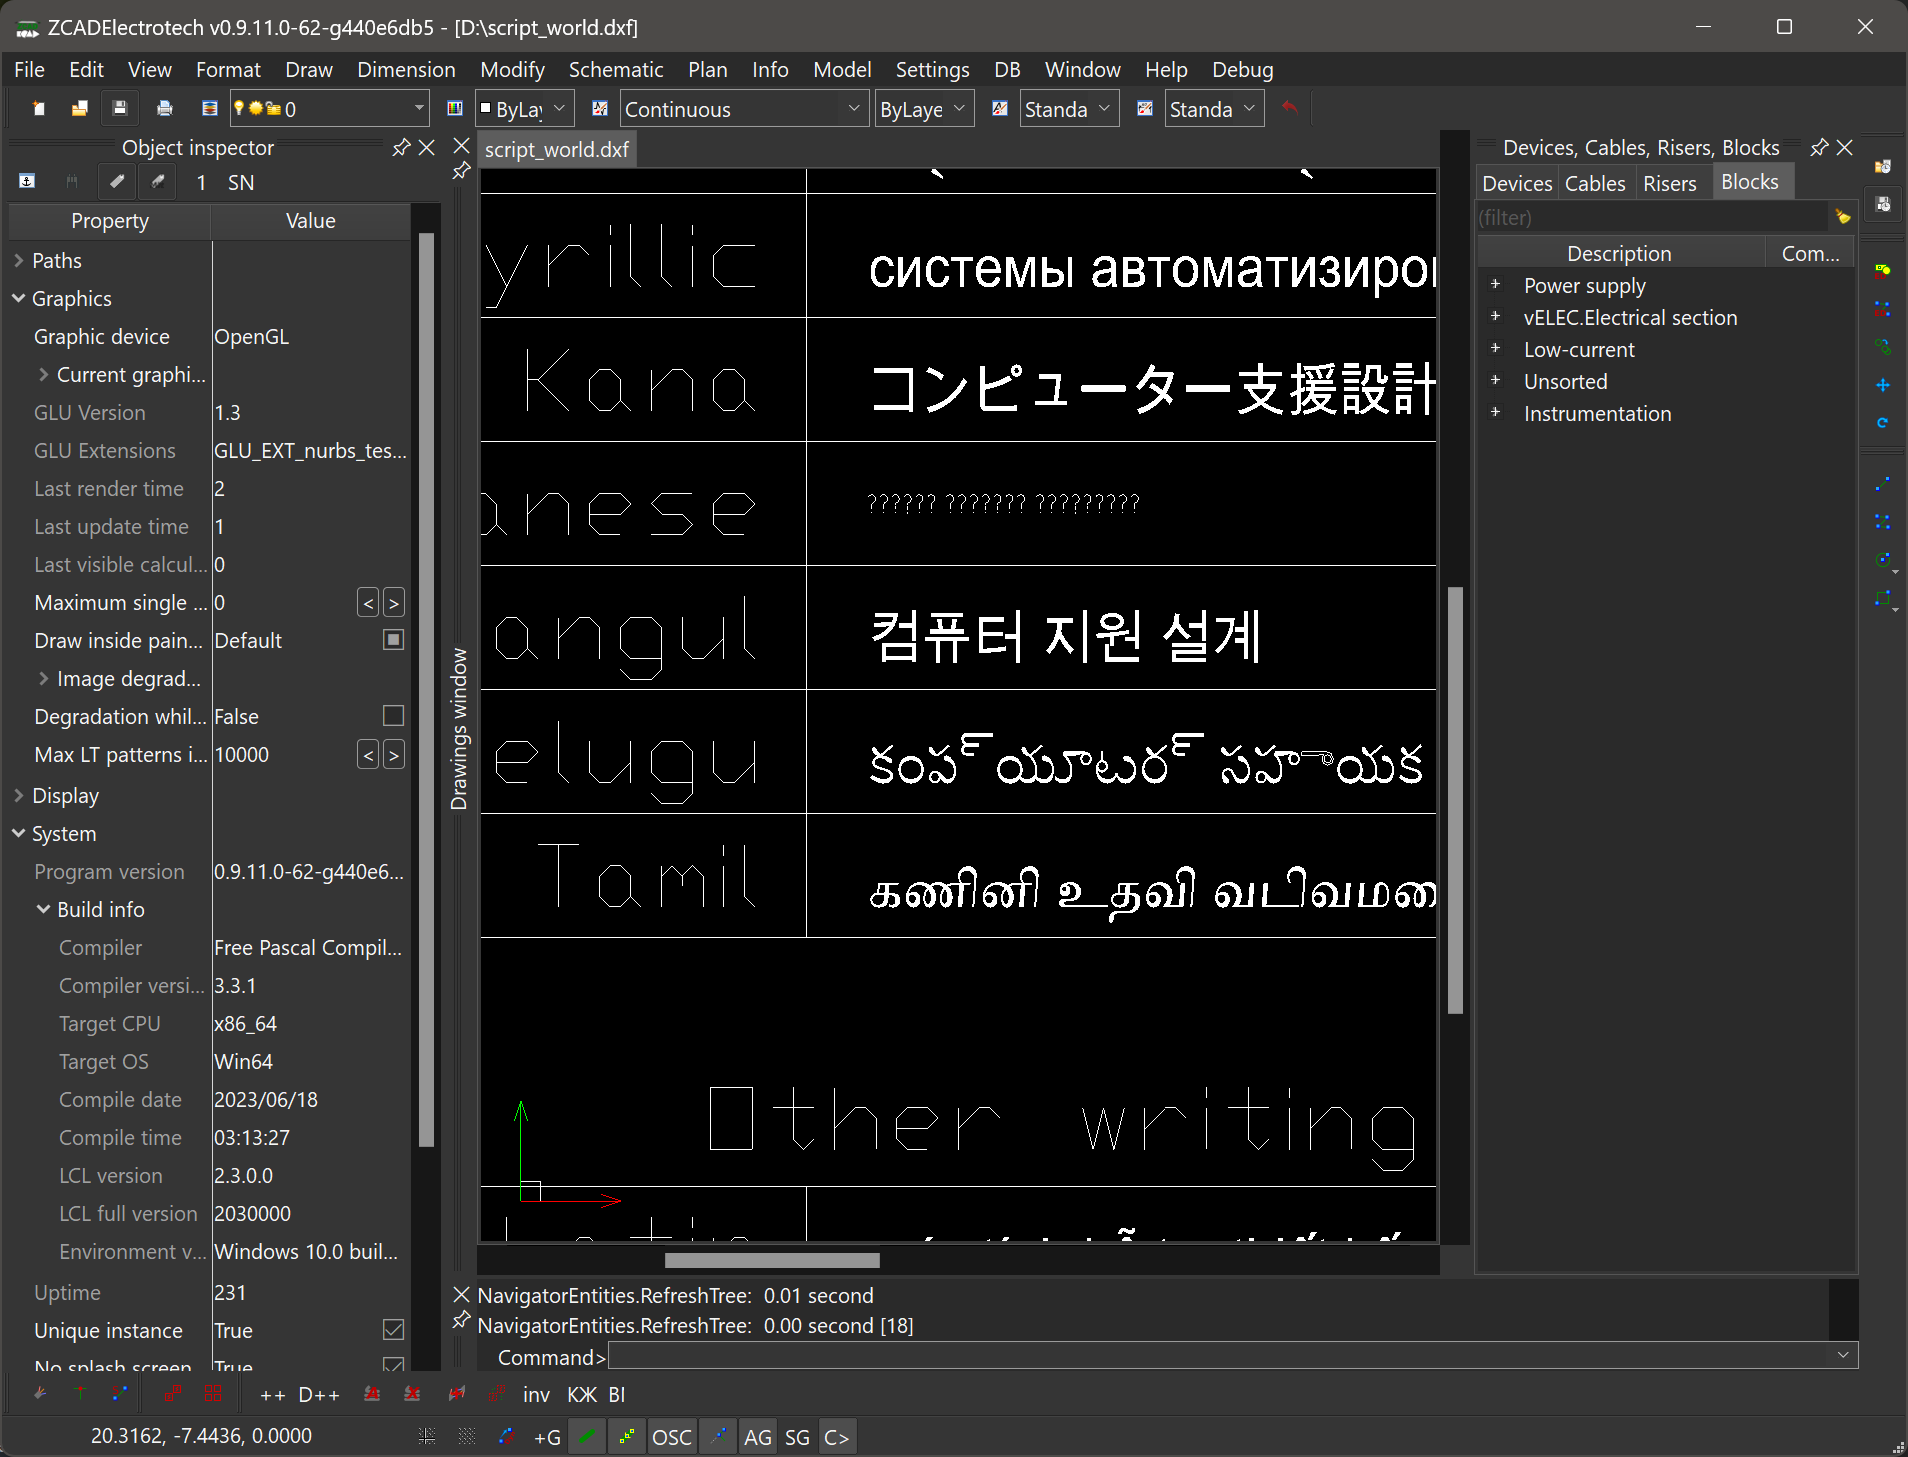Create a new drawing file
This screenshot has height=1457, width=1908.
(38, 109)
